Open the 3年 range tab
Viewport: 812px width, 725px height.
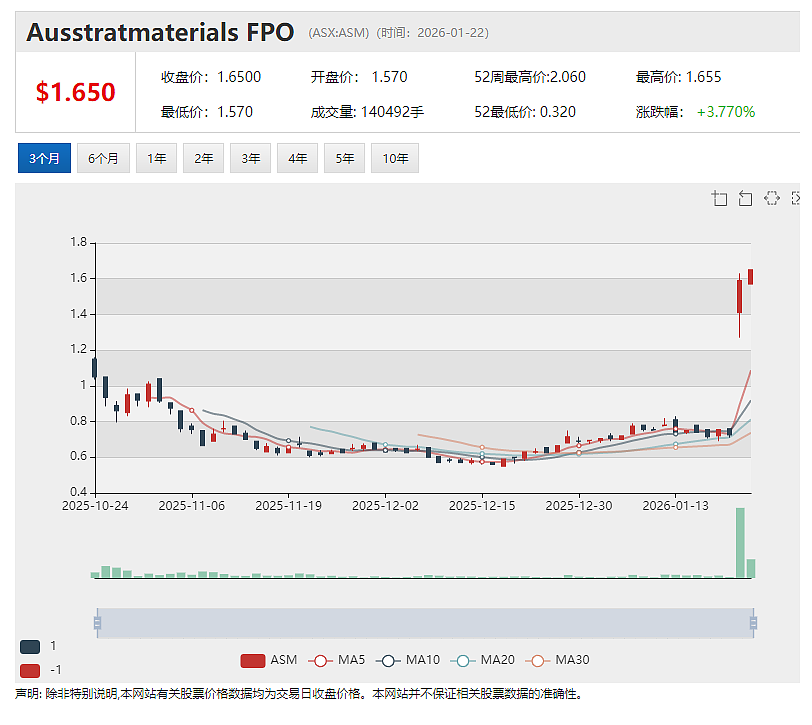click(x=251, y=158)
